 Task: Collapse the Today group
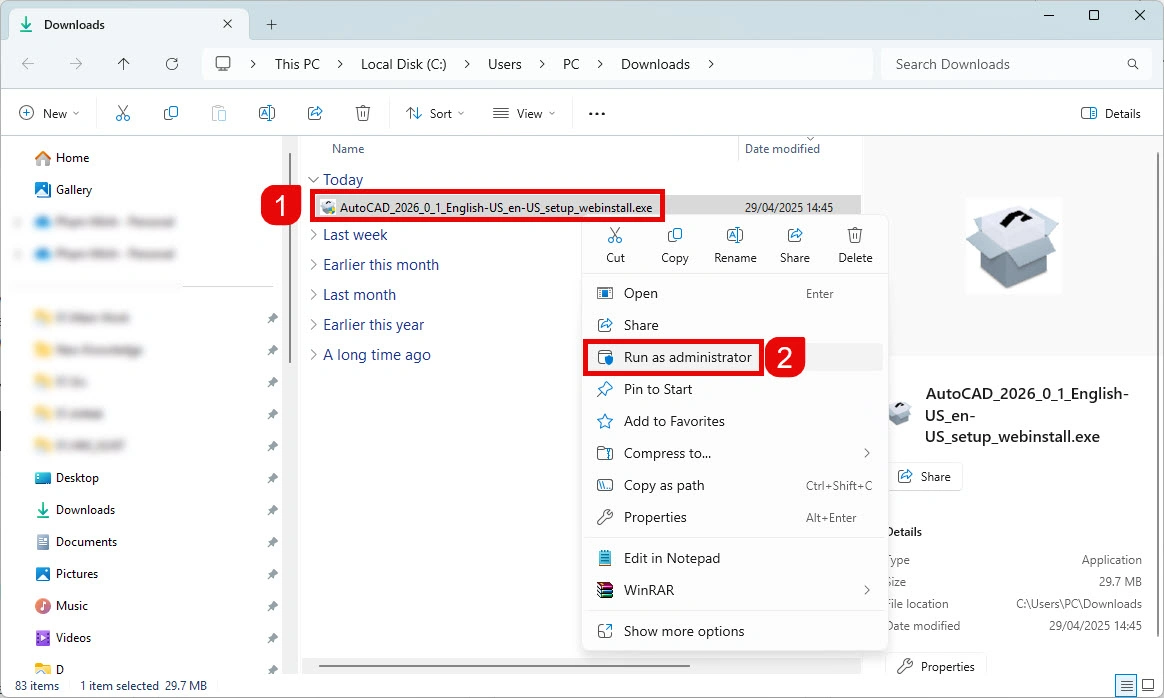(x=313, y=180)
